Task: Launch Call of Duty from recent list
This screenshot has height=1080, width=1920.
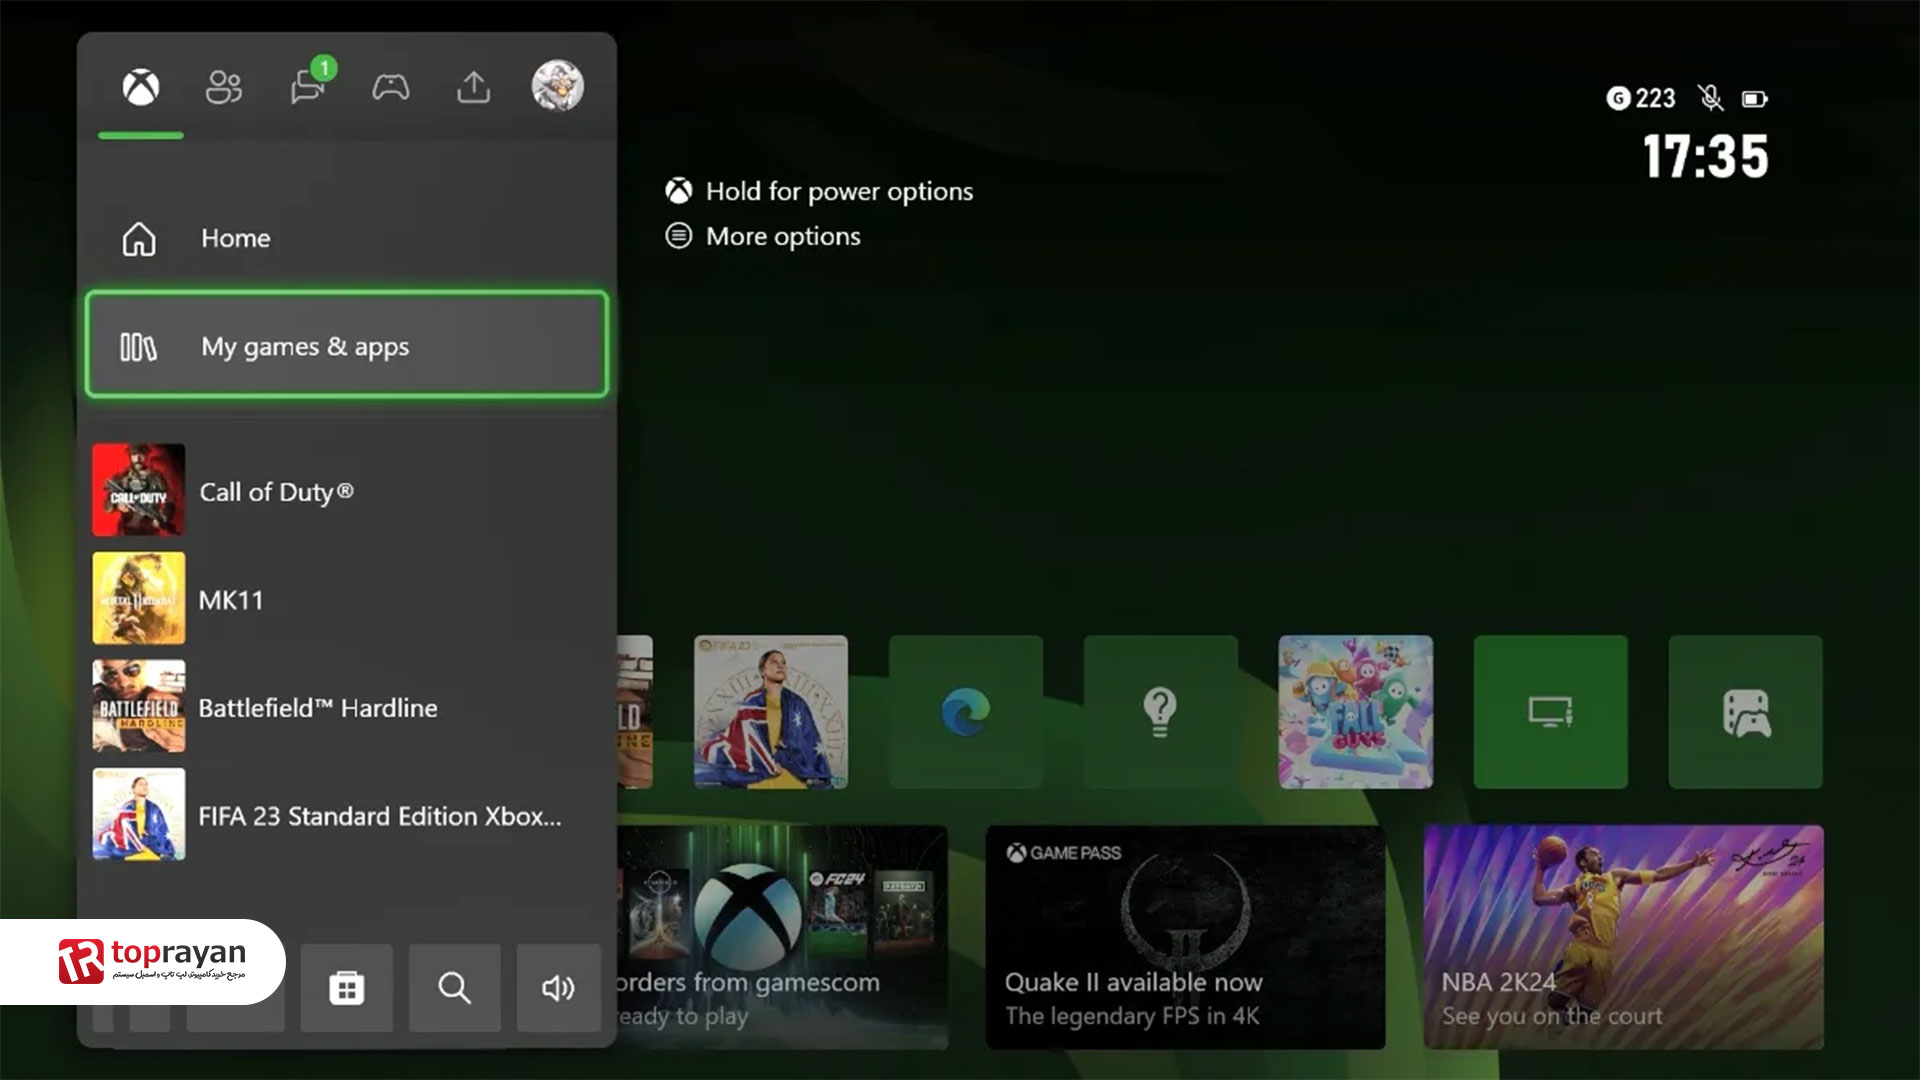Action: tap(346, 491)
